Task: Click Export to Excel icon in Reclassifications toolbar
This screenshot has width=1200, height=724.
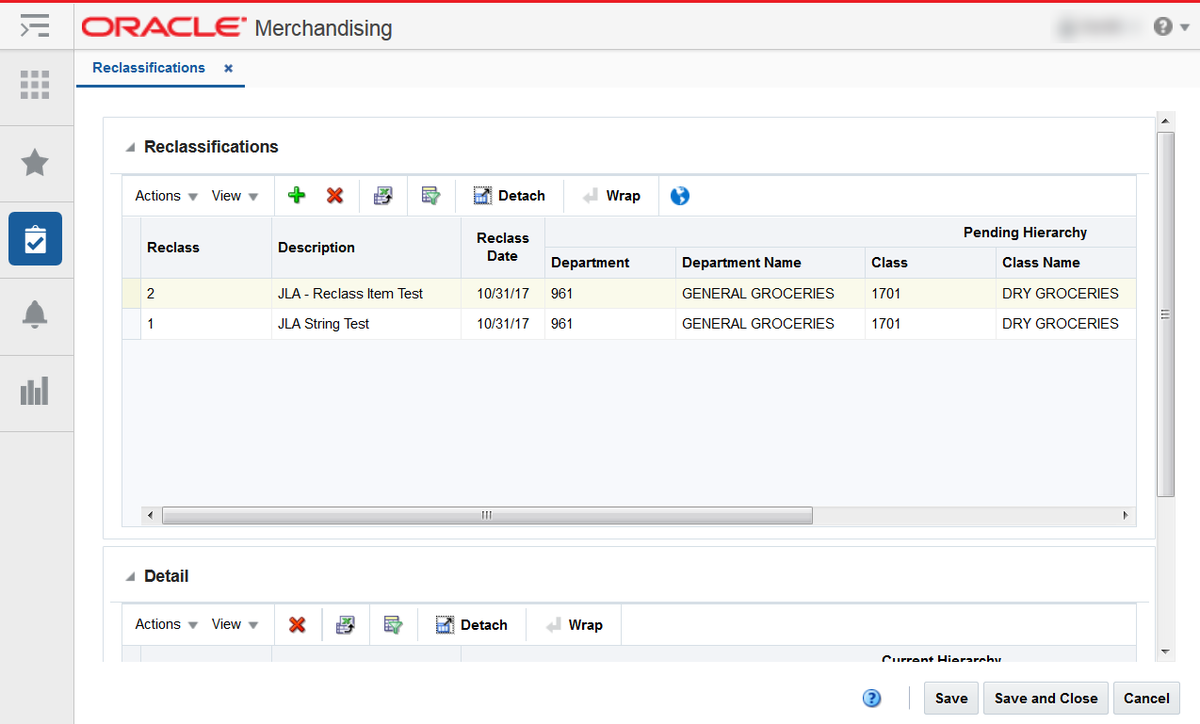Action: coord(383,196)
